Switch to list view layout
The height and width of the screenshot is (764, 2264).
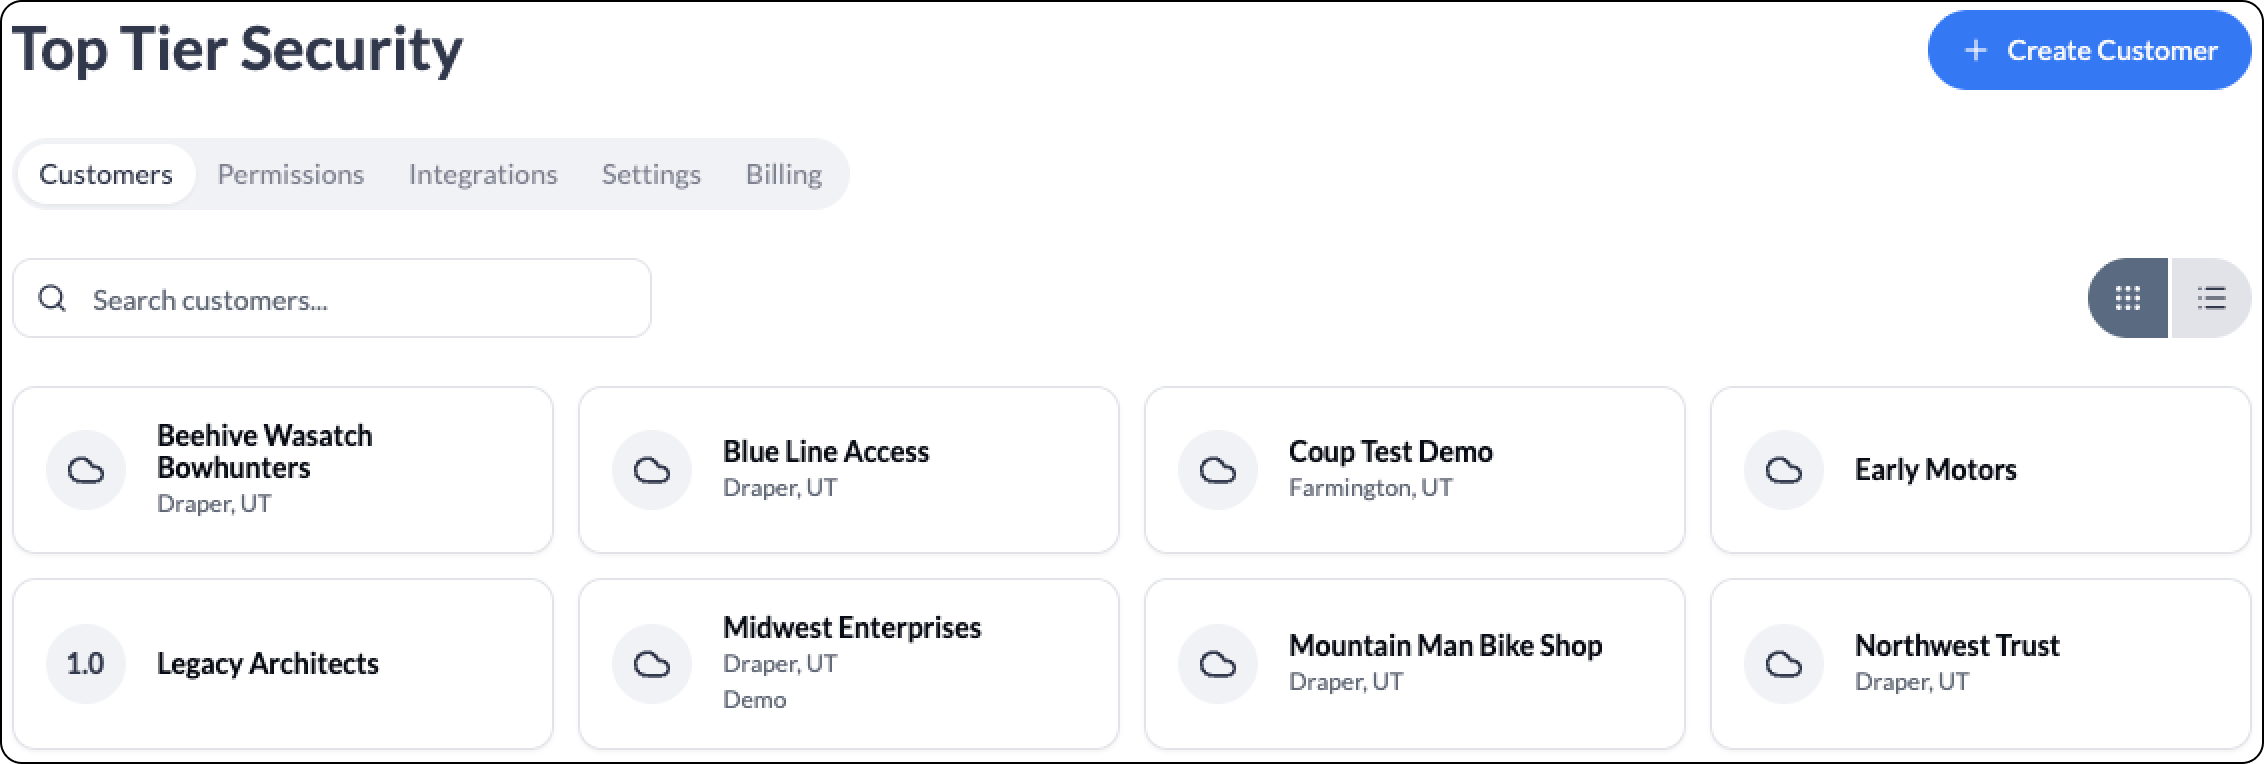click(x=2211, y=298)
